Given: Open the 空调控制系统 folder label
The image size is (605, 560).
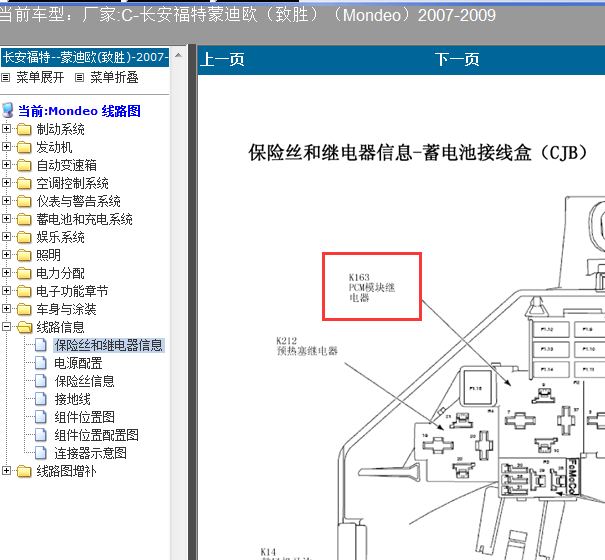Looking at the screenshot, I should 73,183.
